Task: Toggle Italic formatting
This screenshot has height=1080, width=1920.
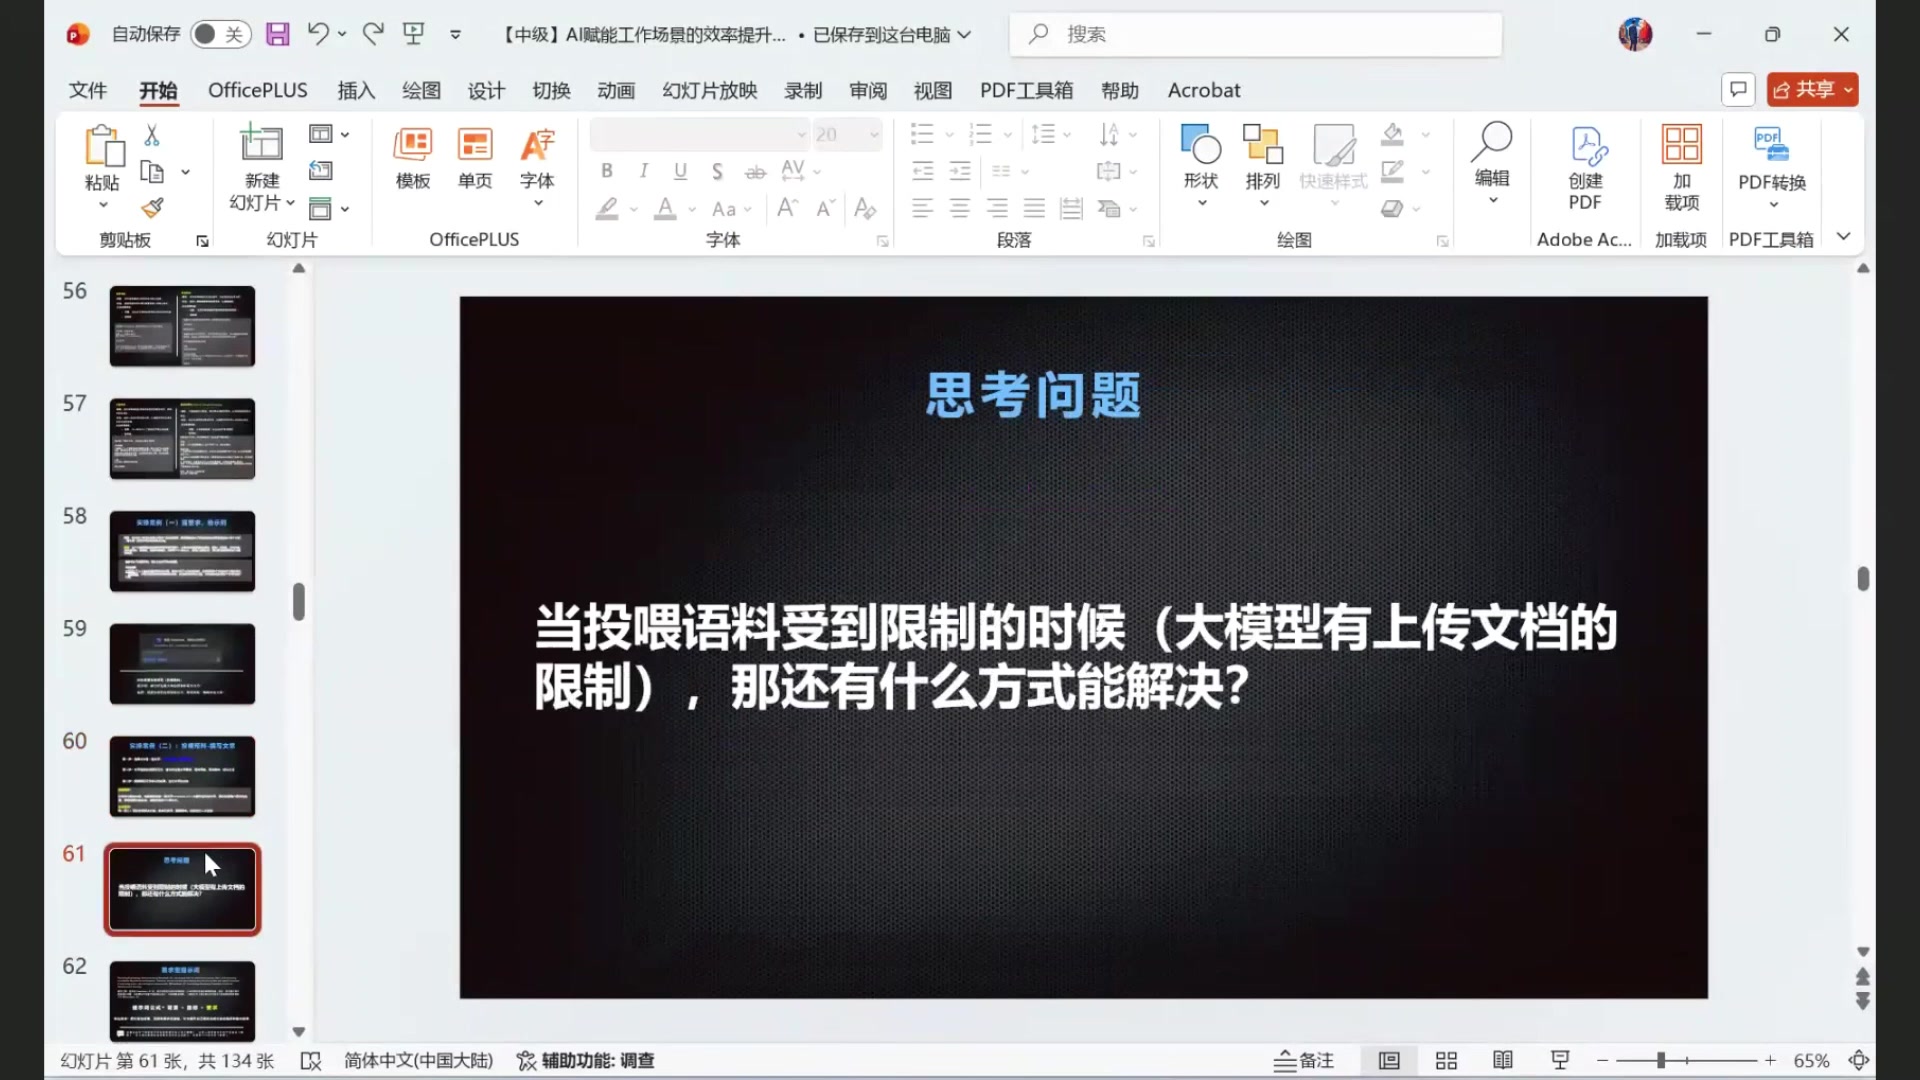Action: pyautogui.click(x=643, y=171)
